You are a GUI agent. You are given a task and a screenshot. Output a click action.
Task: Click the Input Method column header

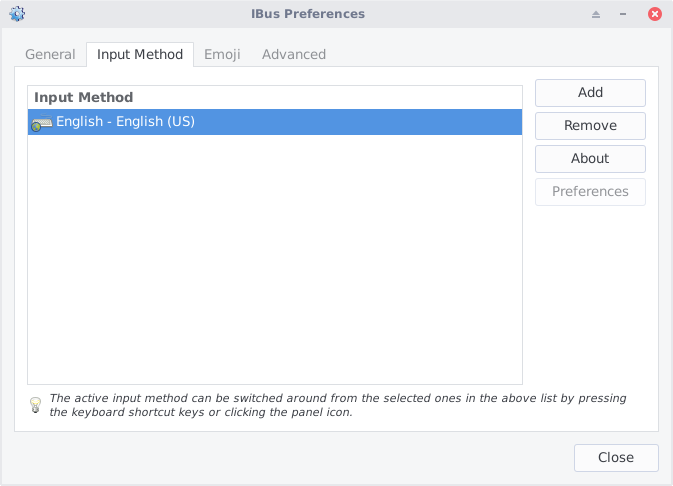pos(275,97)
